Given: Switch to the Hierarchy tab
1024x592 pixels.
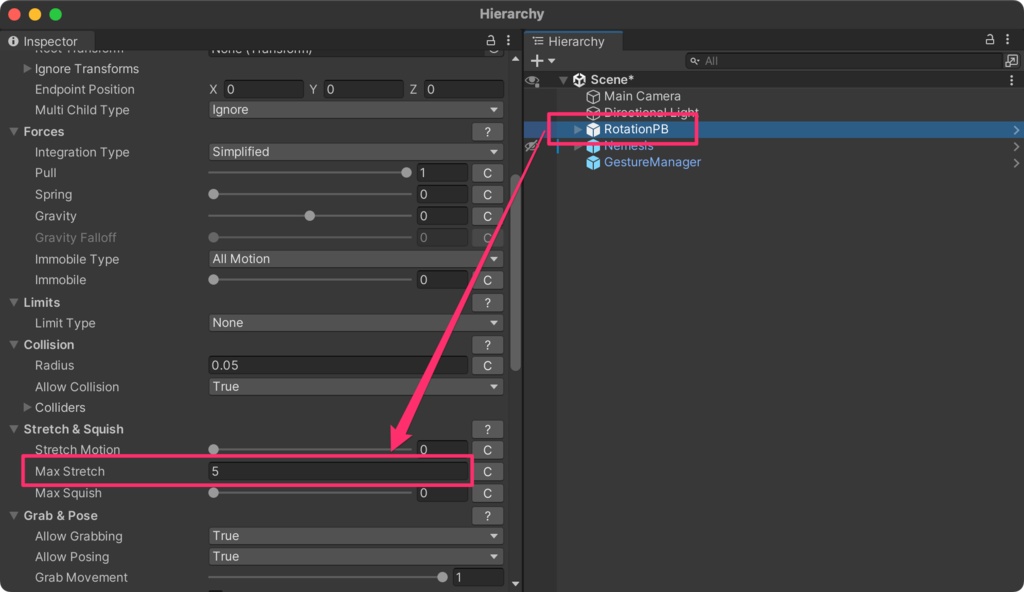Looking at the screenshot, I should pos(575,41).
